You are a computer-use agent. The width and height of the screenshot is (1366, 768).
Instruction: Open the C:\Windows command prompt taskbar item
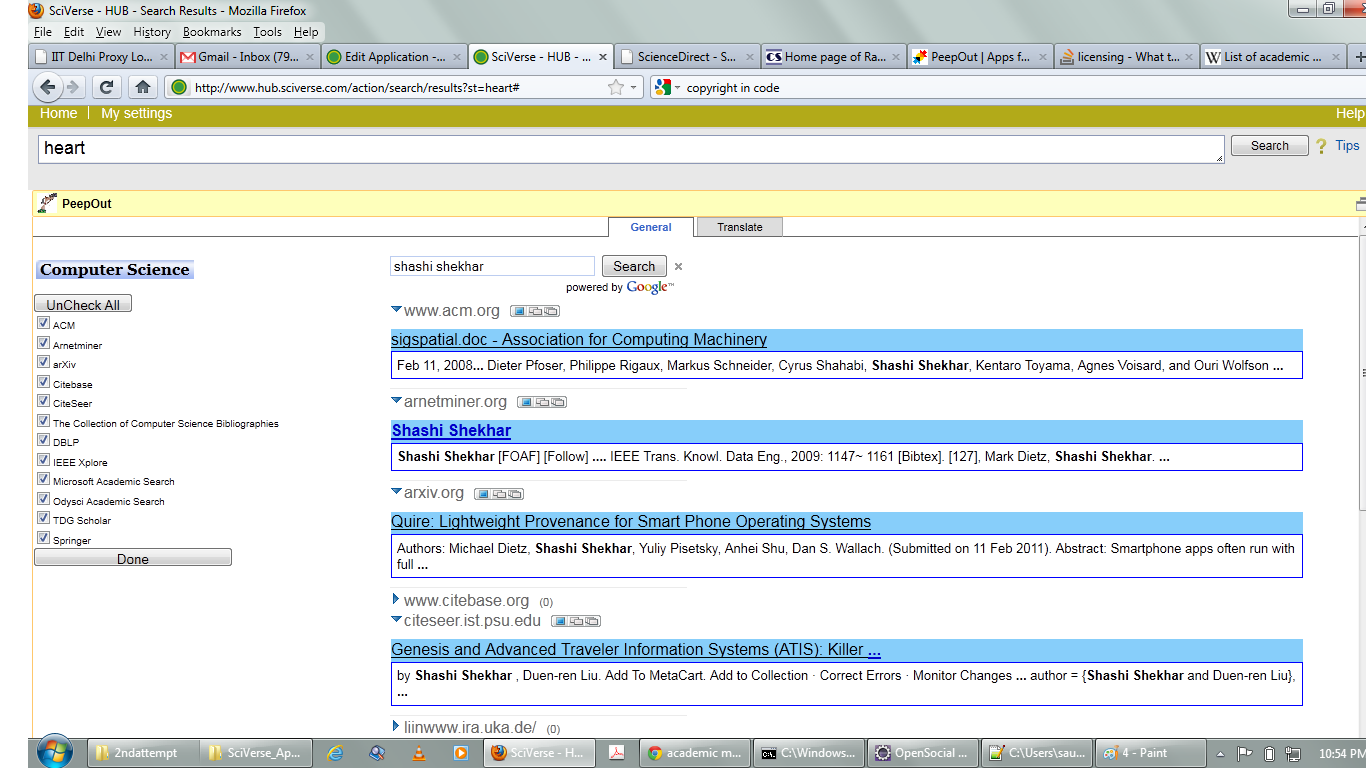[809, 753]
